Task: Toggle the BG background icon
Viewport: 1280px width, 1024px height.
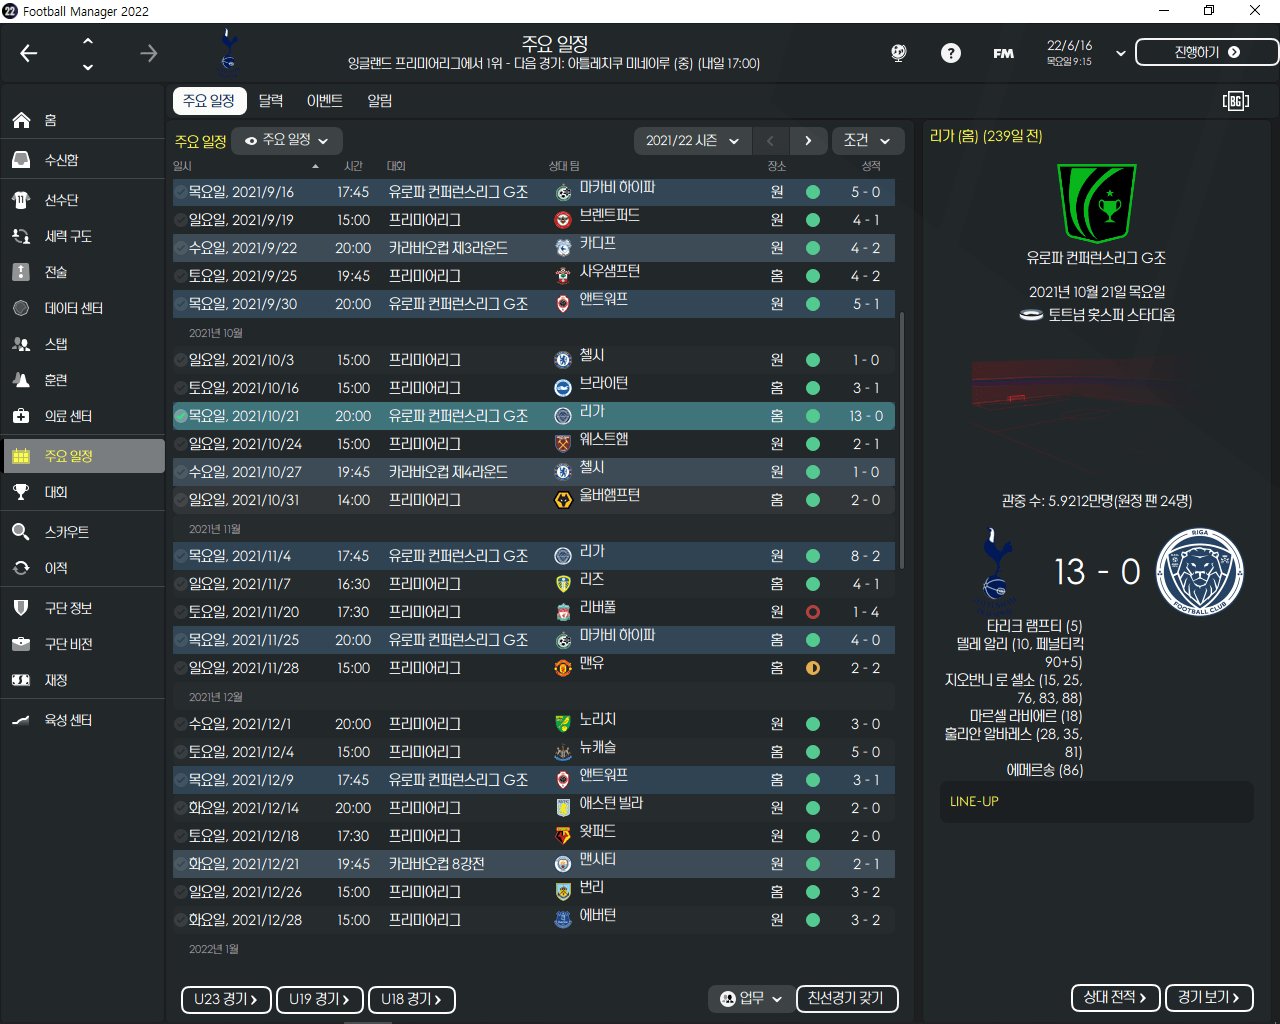Action: (1236, 101)
